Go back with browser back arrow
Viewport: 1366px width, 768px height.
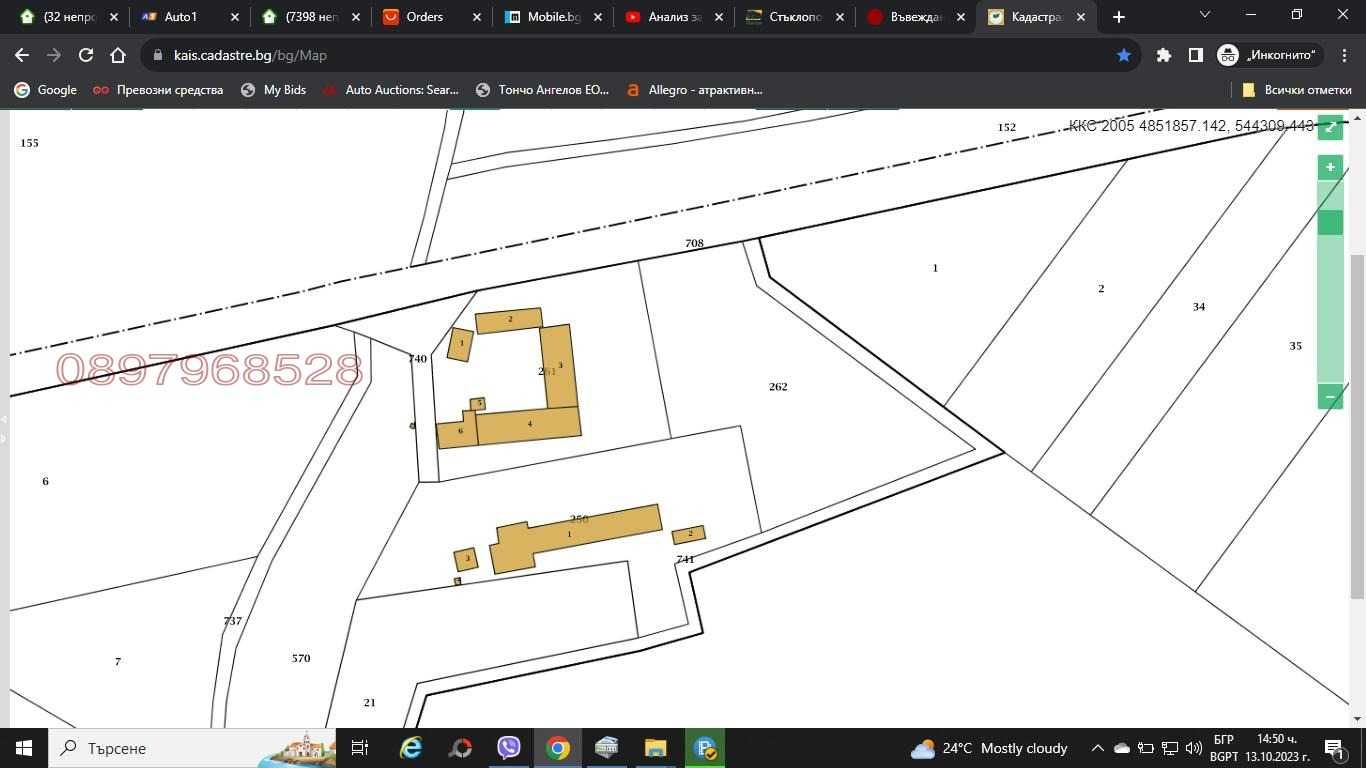point(22,55)
